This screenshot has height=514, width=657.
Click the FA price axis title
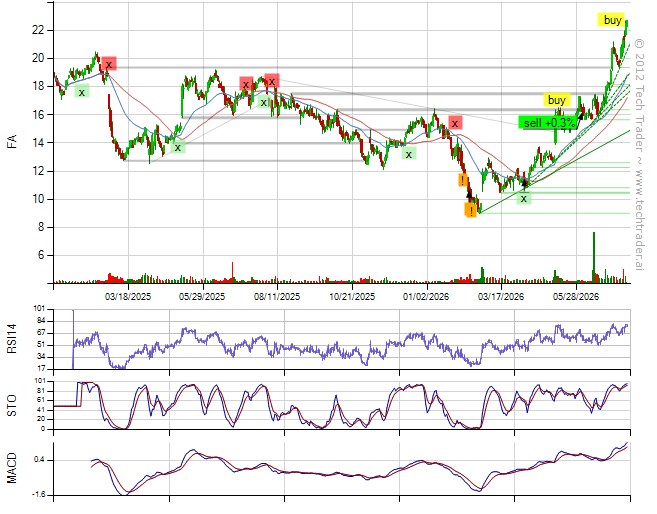coord(12,141)
